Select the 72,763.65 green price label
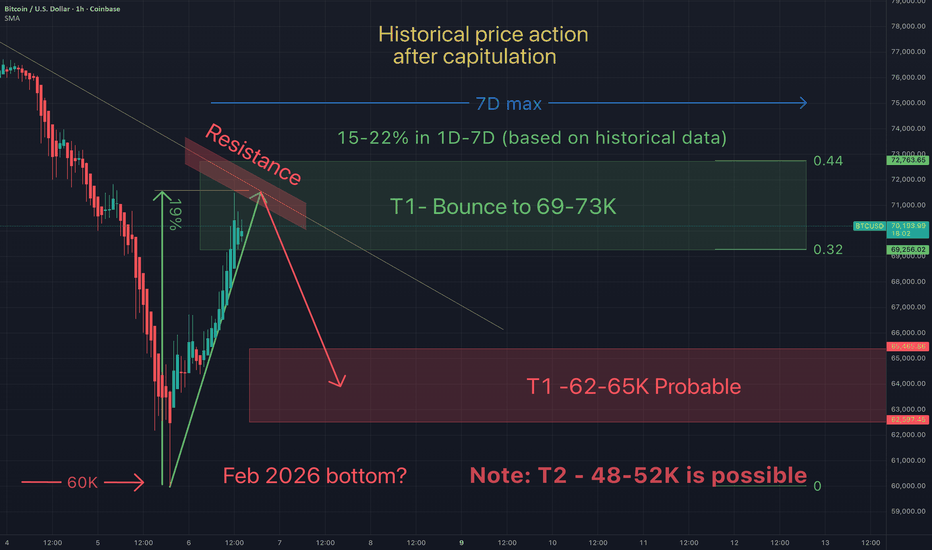Viewport: 932px width, 550px height. [x=909, y=160]
